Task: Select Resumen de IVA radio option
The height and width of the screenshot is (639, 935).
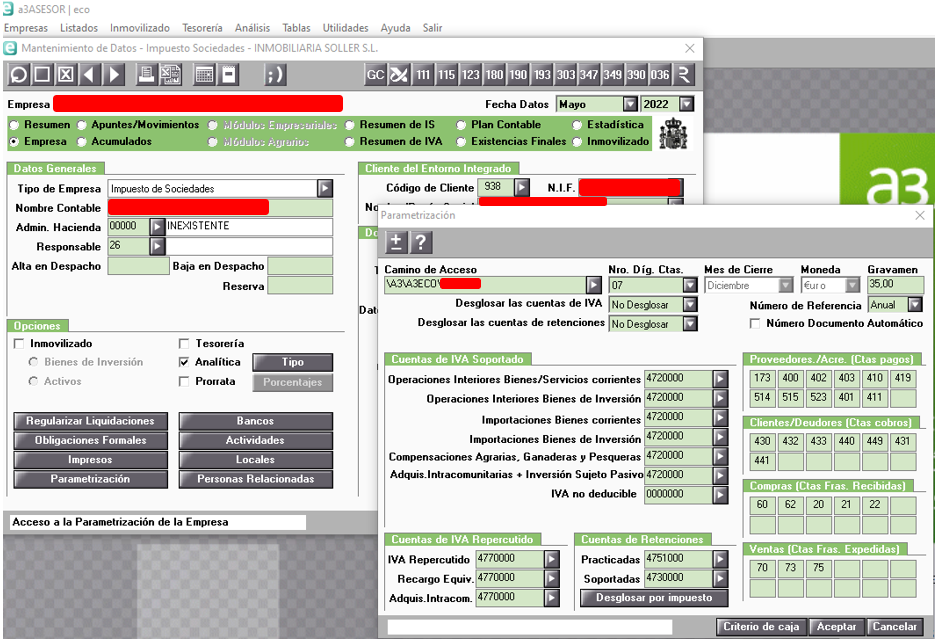Action: pyautogui.click(x=350, y=142)
